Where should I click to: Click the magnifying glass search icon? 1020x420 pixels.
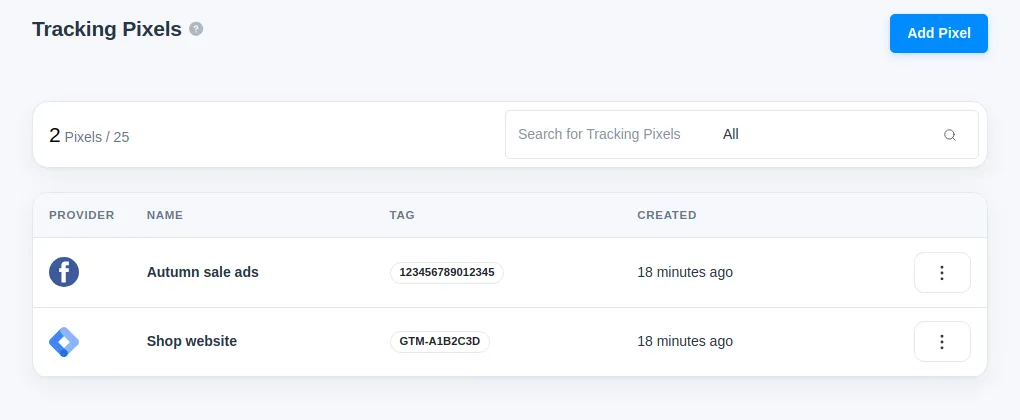950,135
